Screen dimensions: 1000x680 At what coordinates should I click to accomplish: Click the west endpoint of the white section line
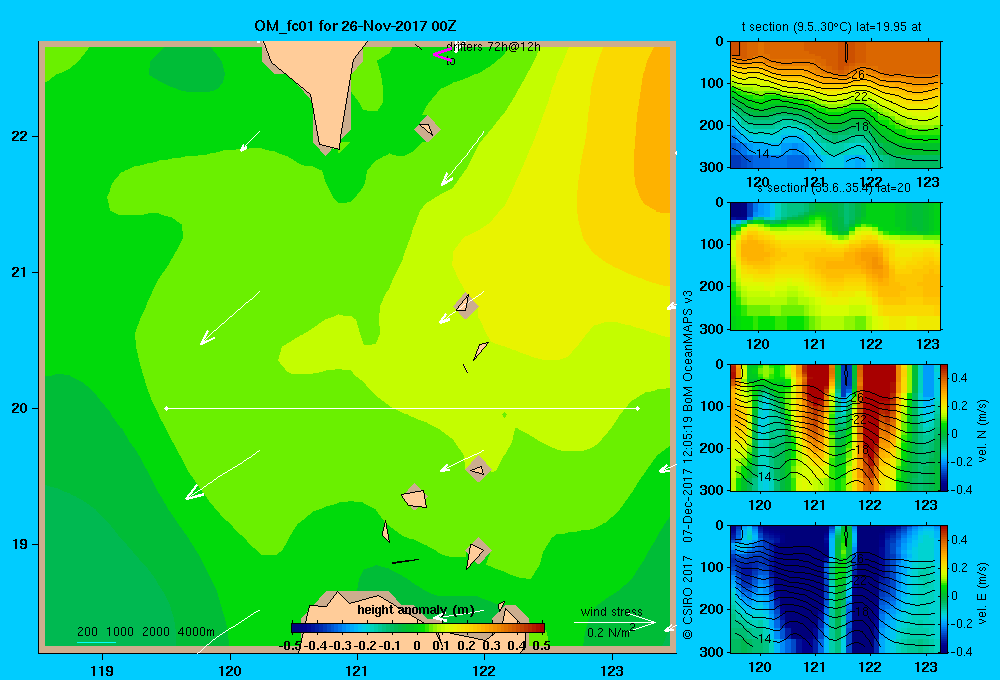coord(166,408)
